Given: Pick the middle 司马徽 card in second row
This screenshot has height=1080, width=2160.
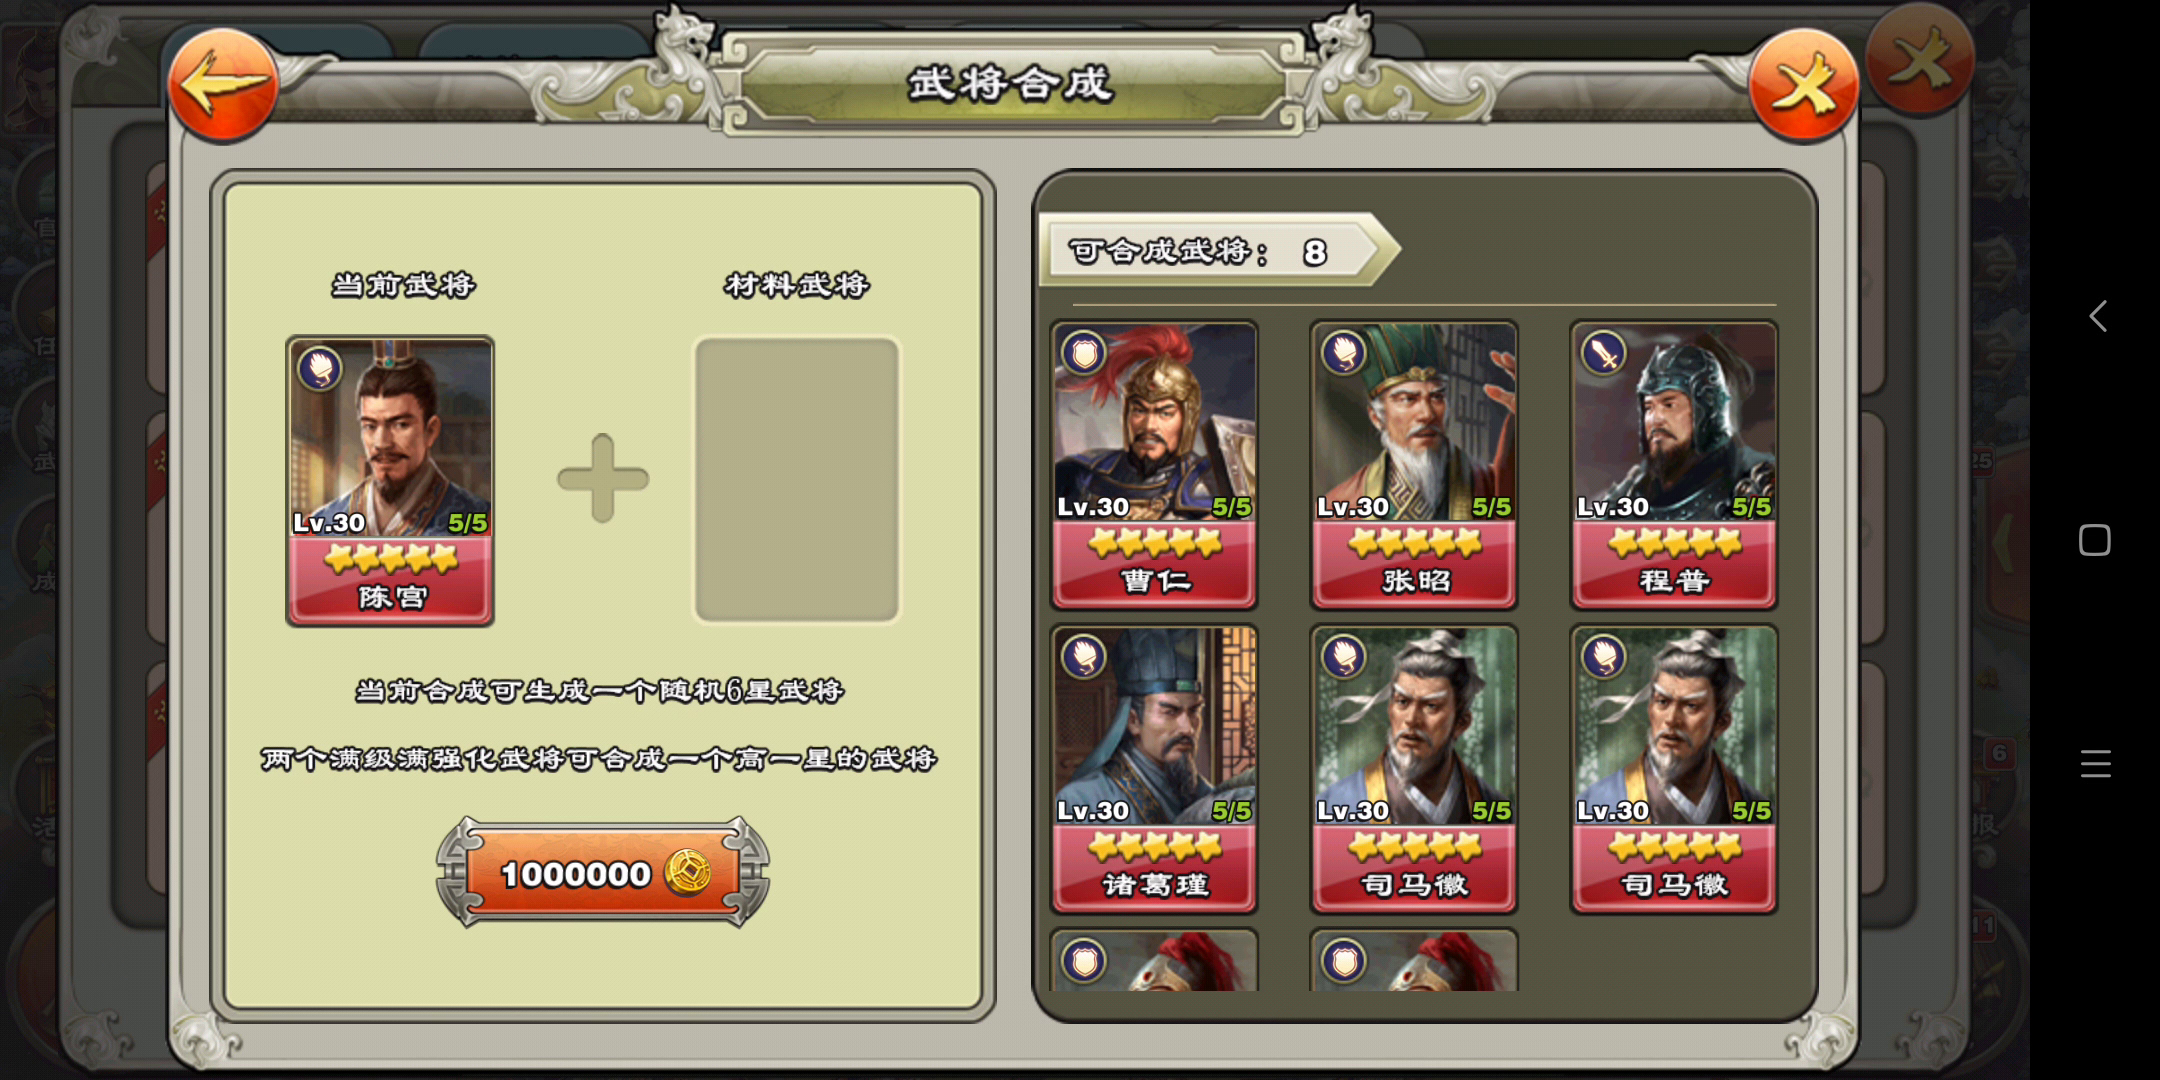Looking at the screenshot, I should click(1414, 769).
